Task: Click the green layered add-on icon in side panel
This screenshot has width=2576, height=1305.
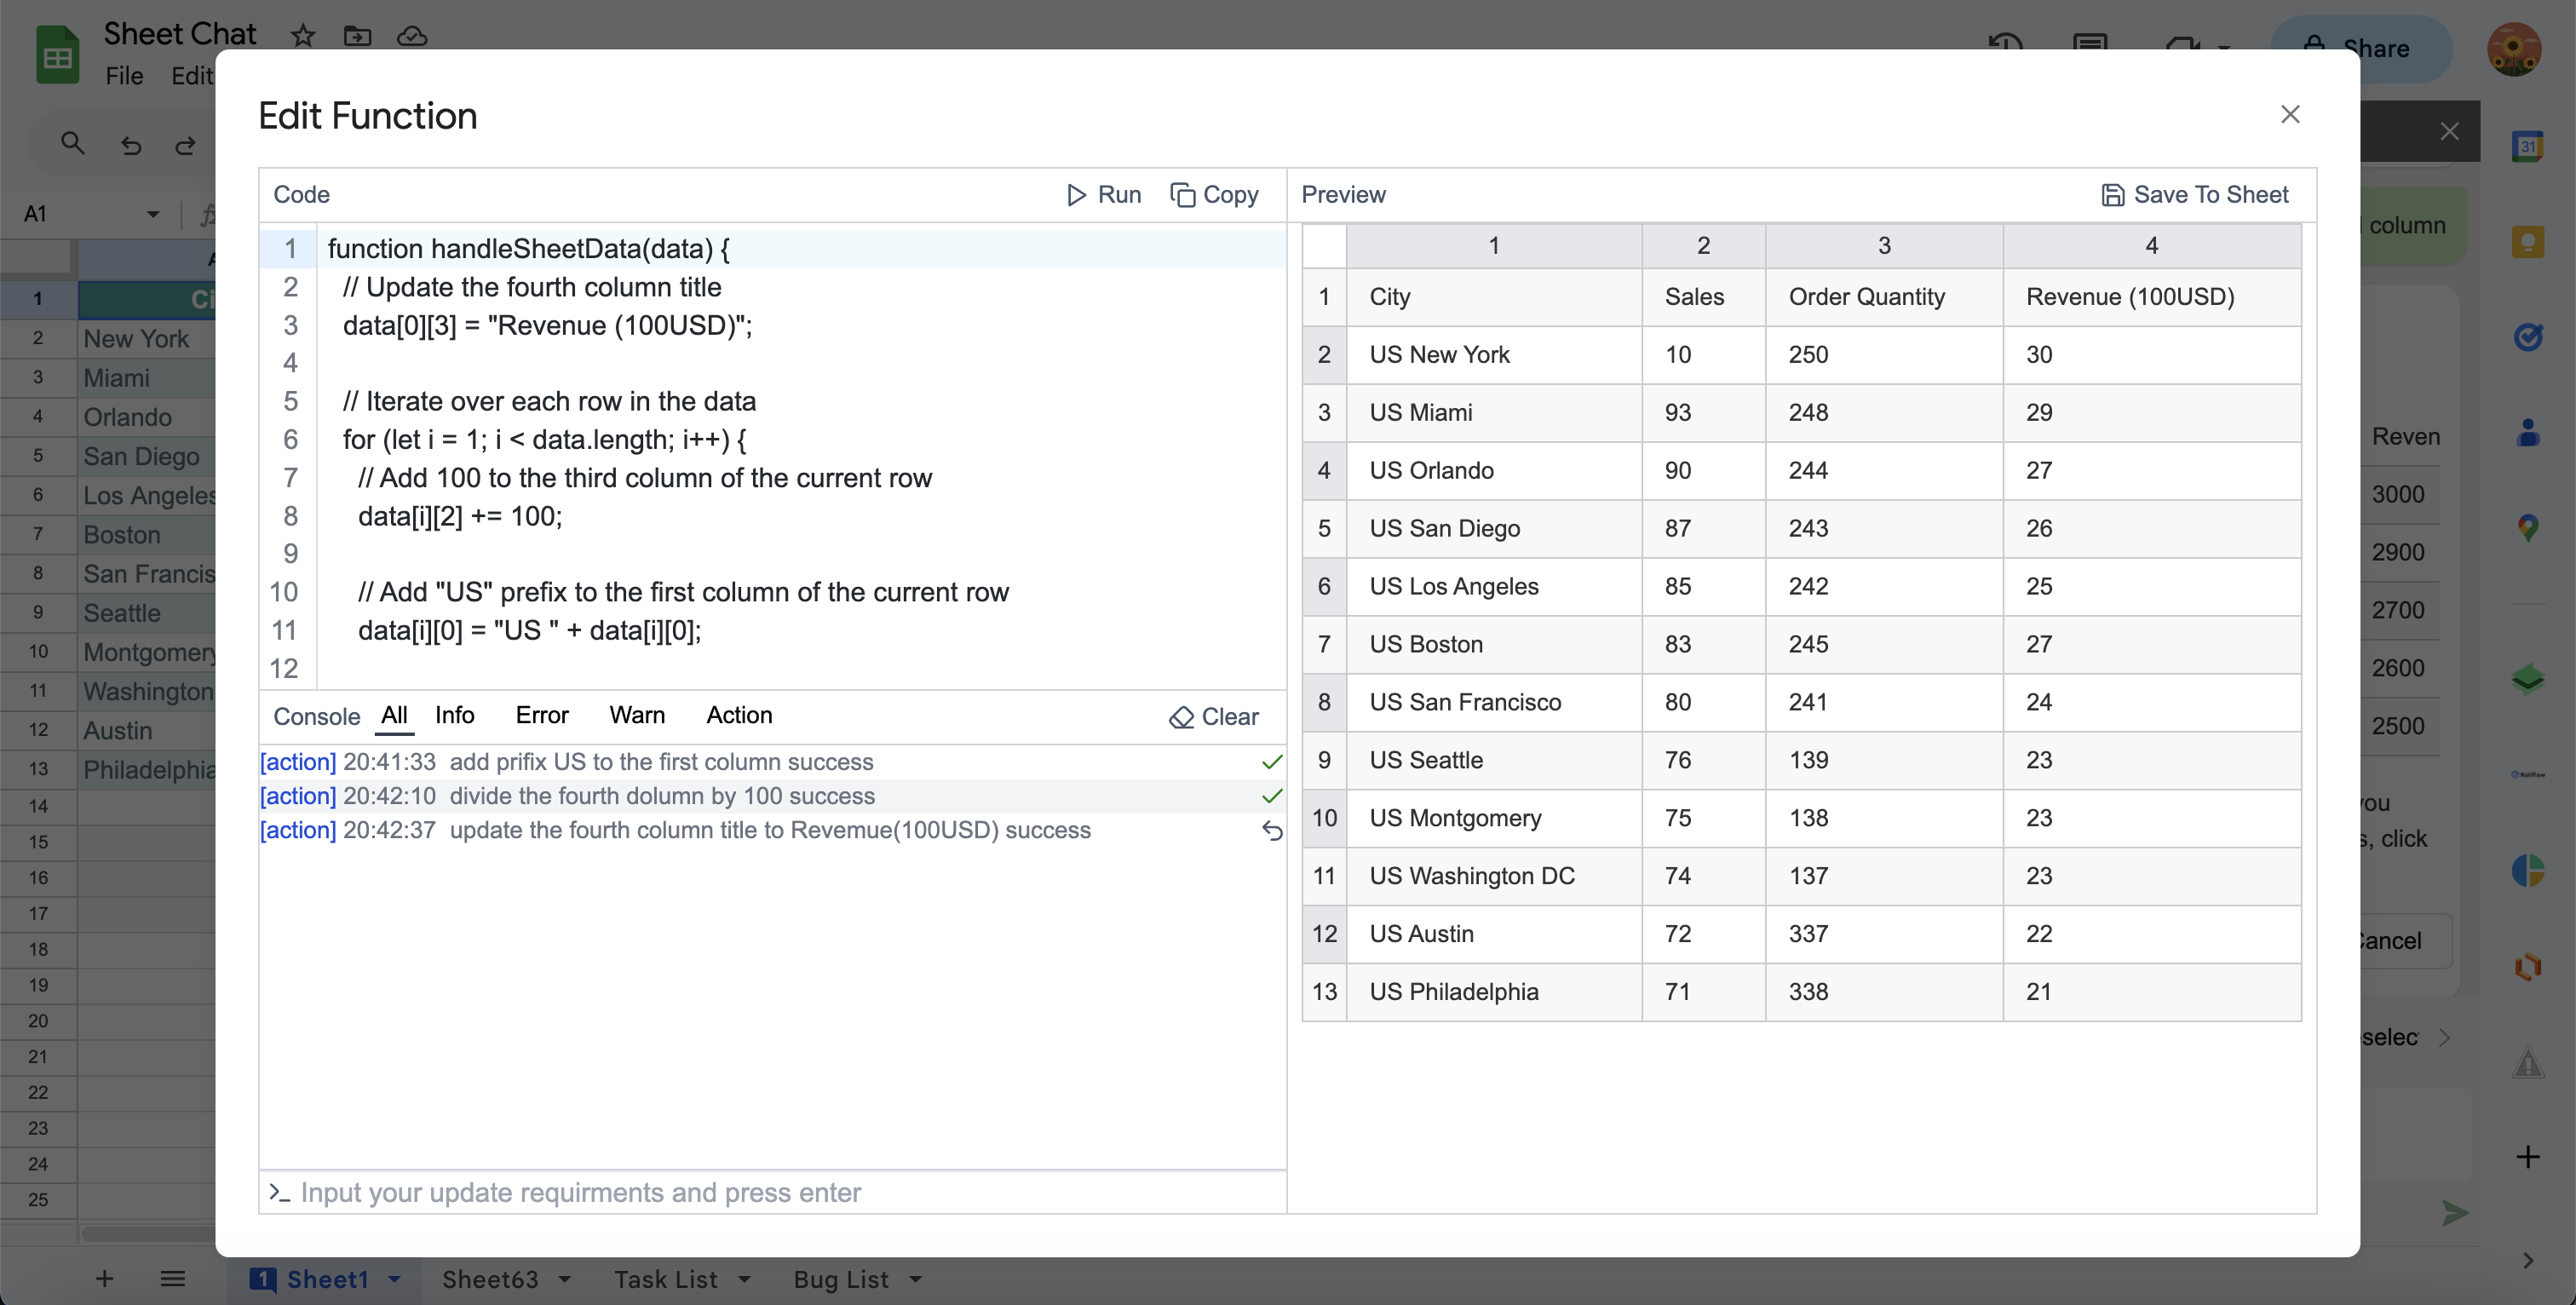Action: tap(2527, 679)
